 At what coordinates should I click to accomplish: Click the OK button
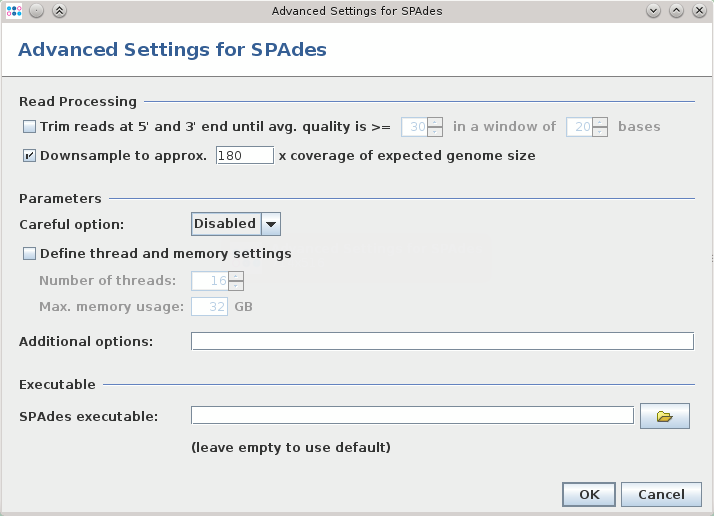[589, 494]
